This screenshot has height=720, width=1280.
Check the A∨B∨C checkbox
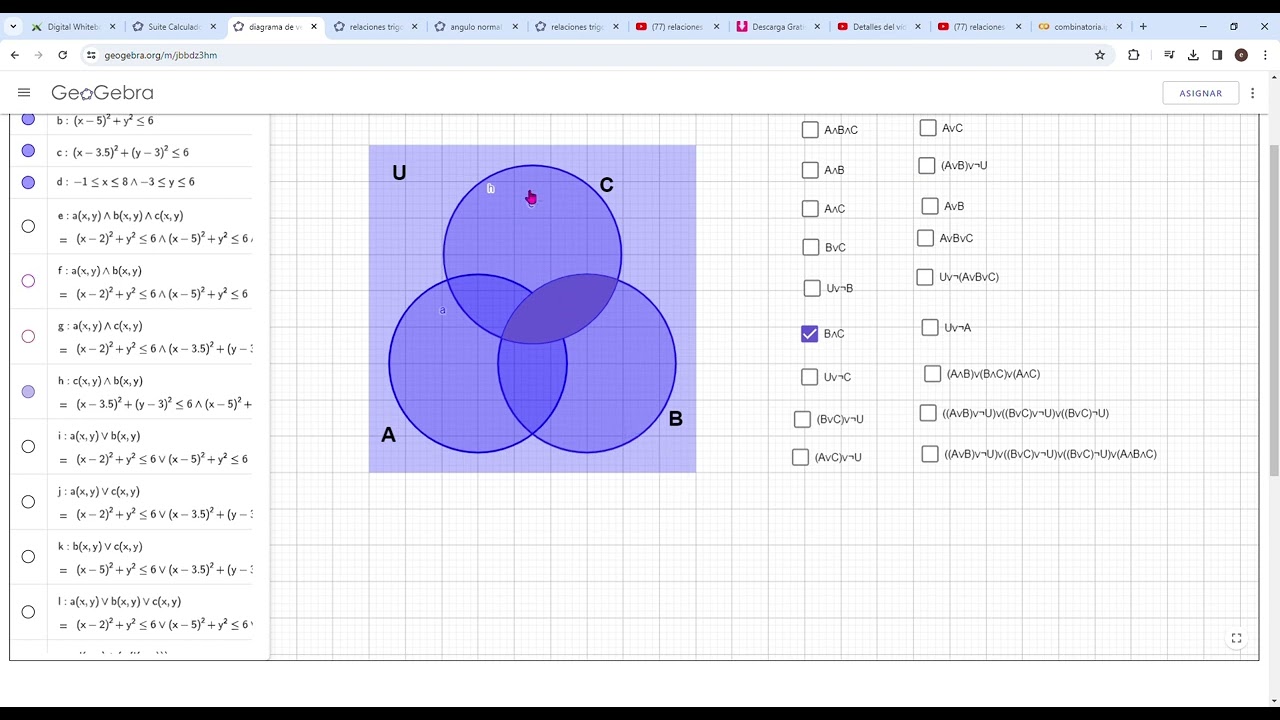pyautogui.click(x=925, y=238)
